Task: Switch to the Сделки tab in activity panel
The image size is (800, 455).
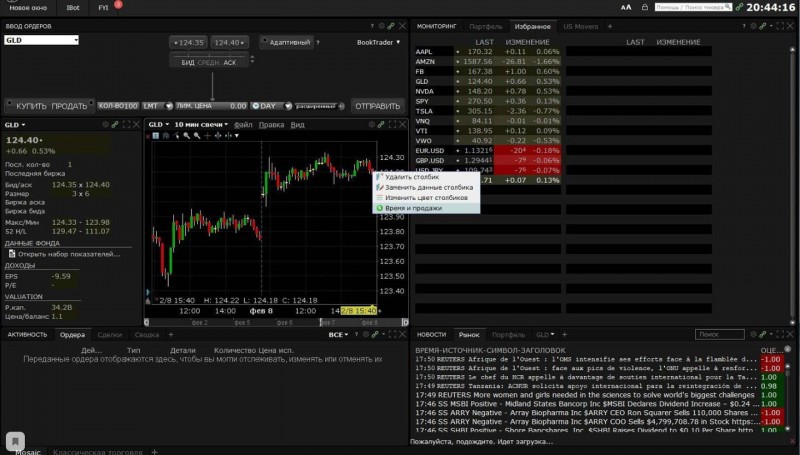Action: [110, 335]
